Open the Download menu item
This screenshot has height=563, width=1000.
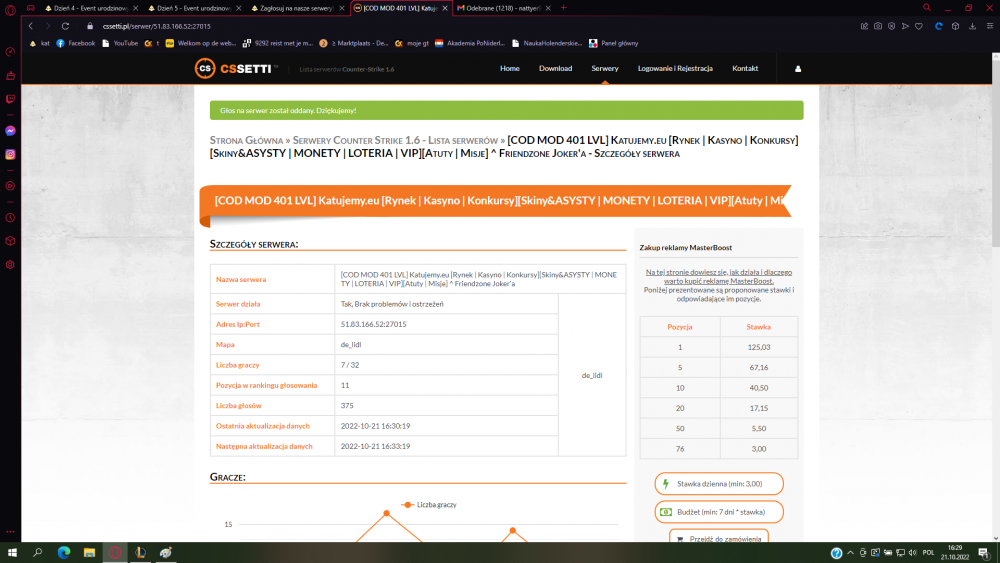(x=555, y=68)
